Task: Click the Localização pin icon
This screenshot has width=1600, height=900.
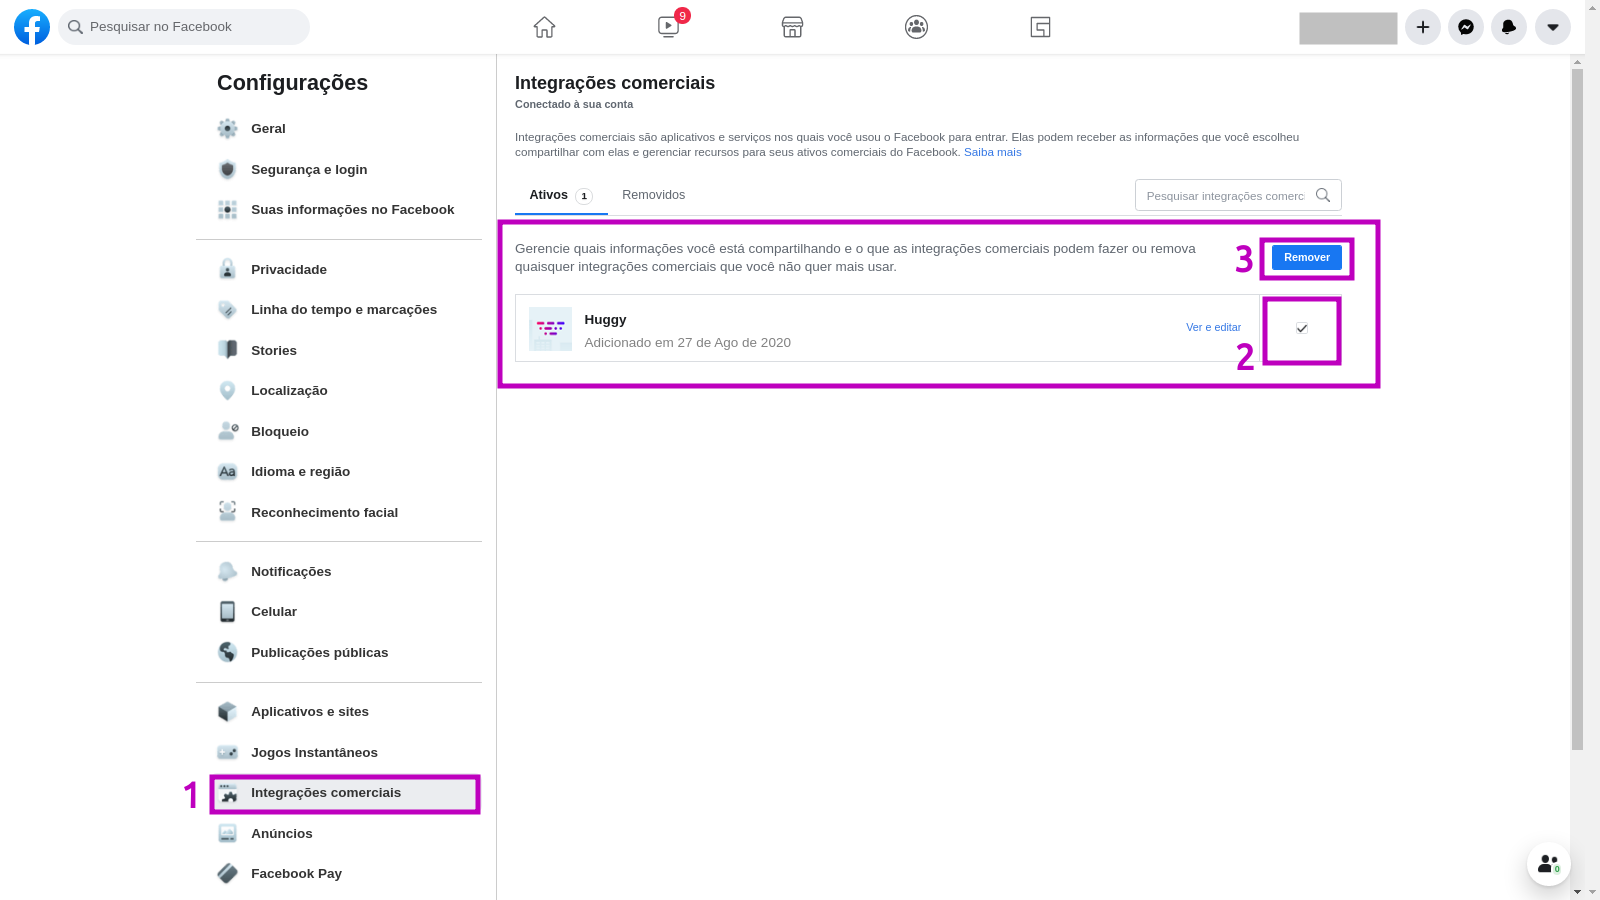Action: 228,391
